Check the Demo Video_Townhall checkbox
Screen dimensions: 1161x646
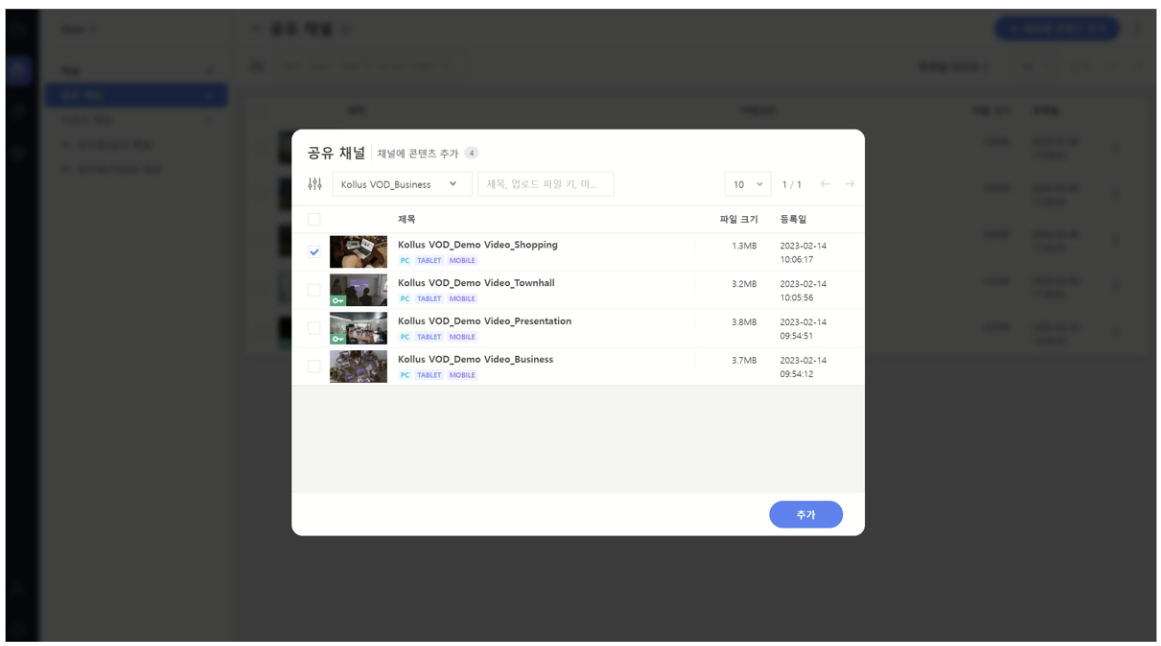(314, 290)
